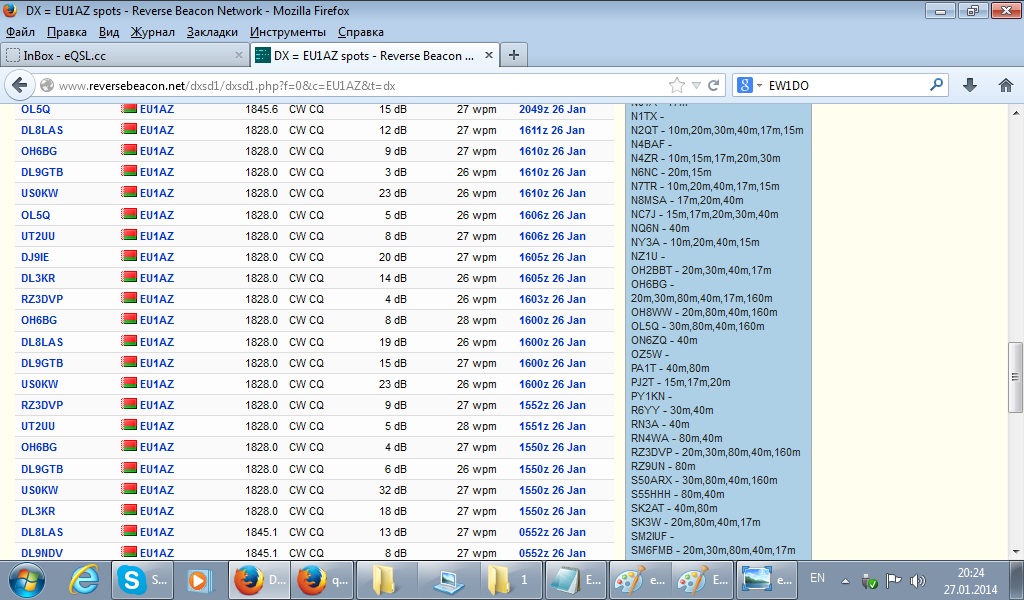The image size is (1024, 600).
Task: Show hidden system tray icons
Action: point(846,580)
